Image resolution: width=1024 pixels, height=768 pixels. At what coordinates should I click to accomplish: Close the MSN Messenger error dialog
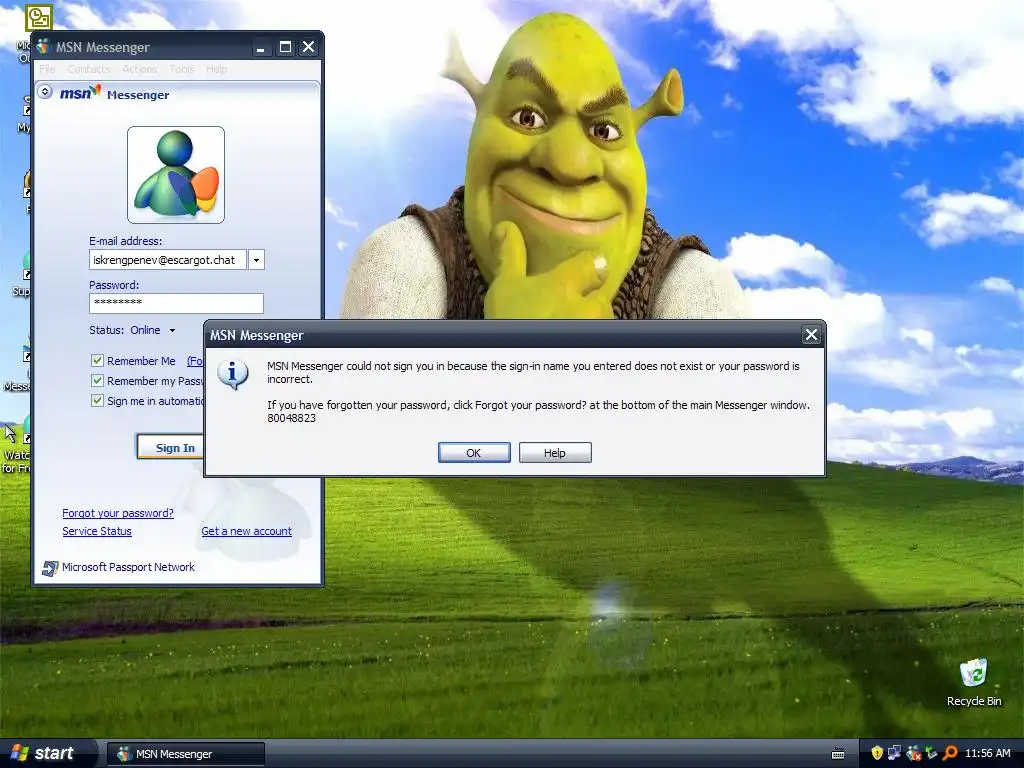pyautogui.click(x=811, y=335)
